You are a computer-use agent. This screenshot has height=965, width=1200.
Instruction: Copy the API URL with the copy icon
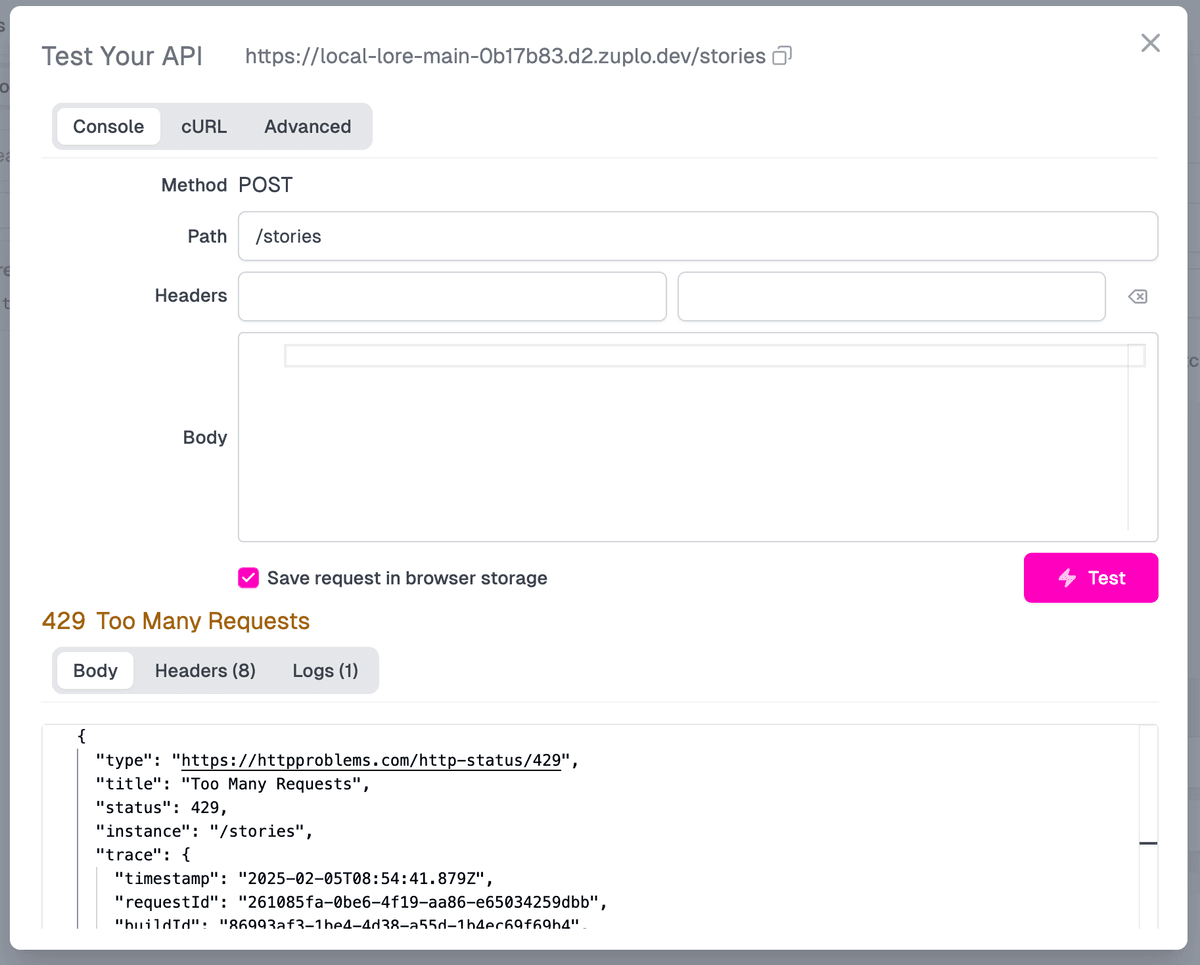coord(782,56)
